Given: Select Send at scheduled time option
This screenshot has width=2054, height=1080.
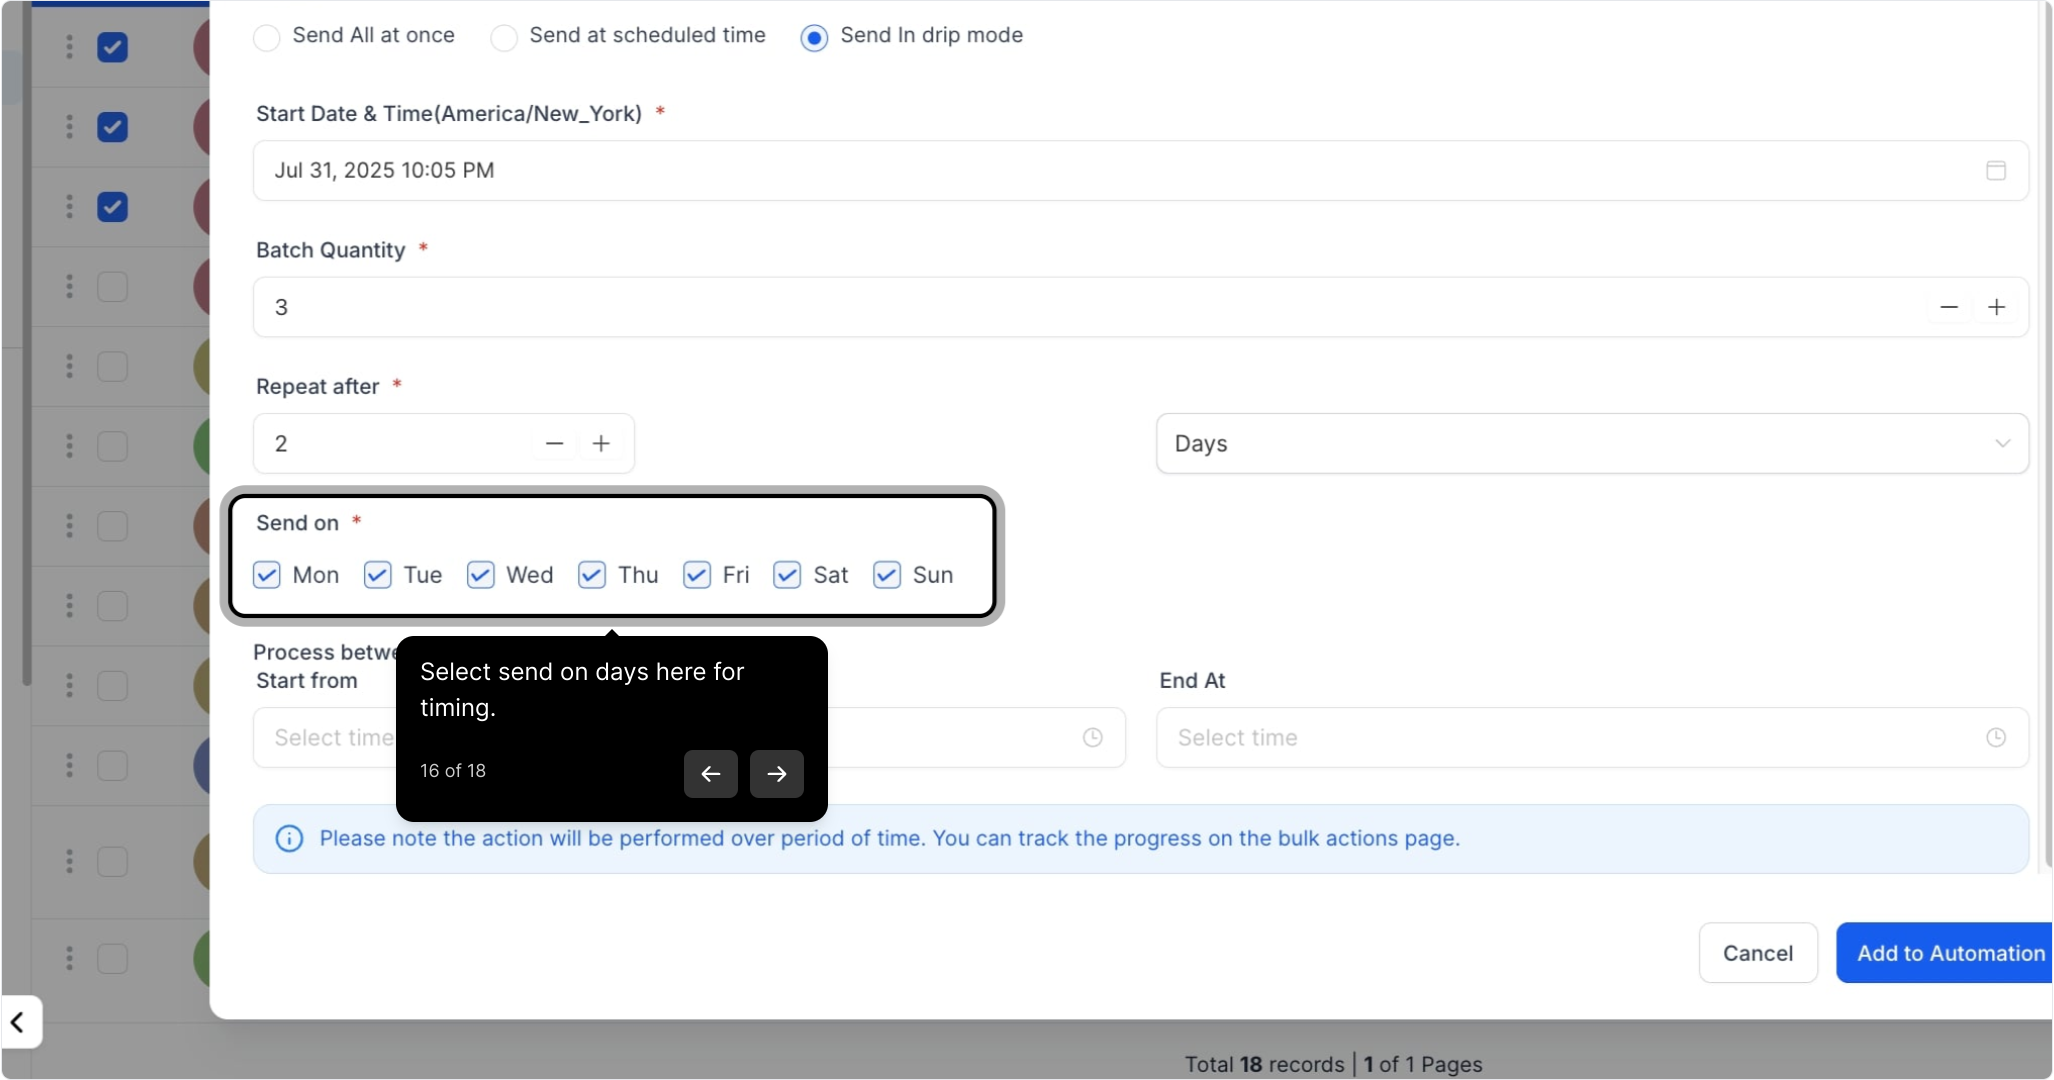Looking at the screenshot, I should coord(504,38).
